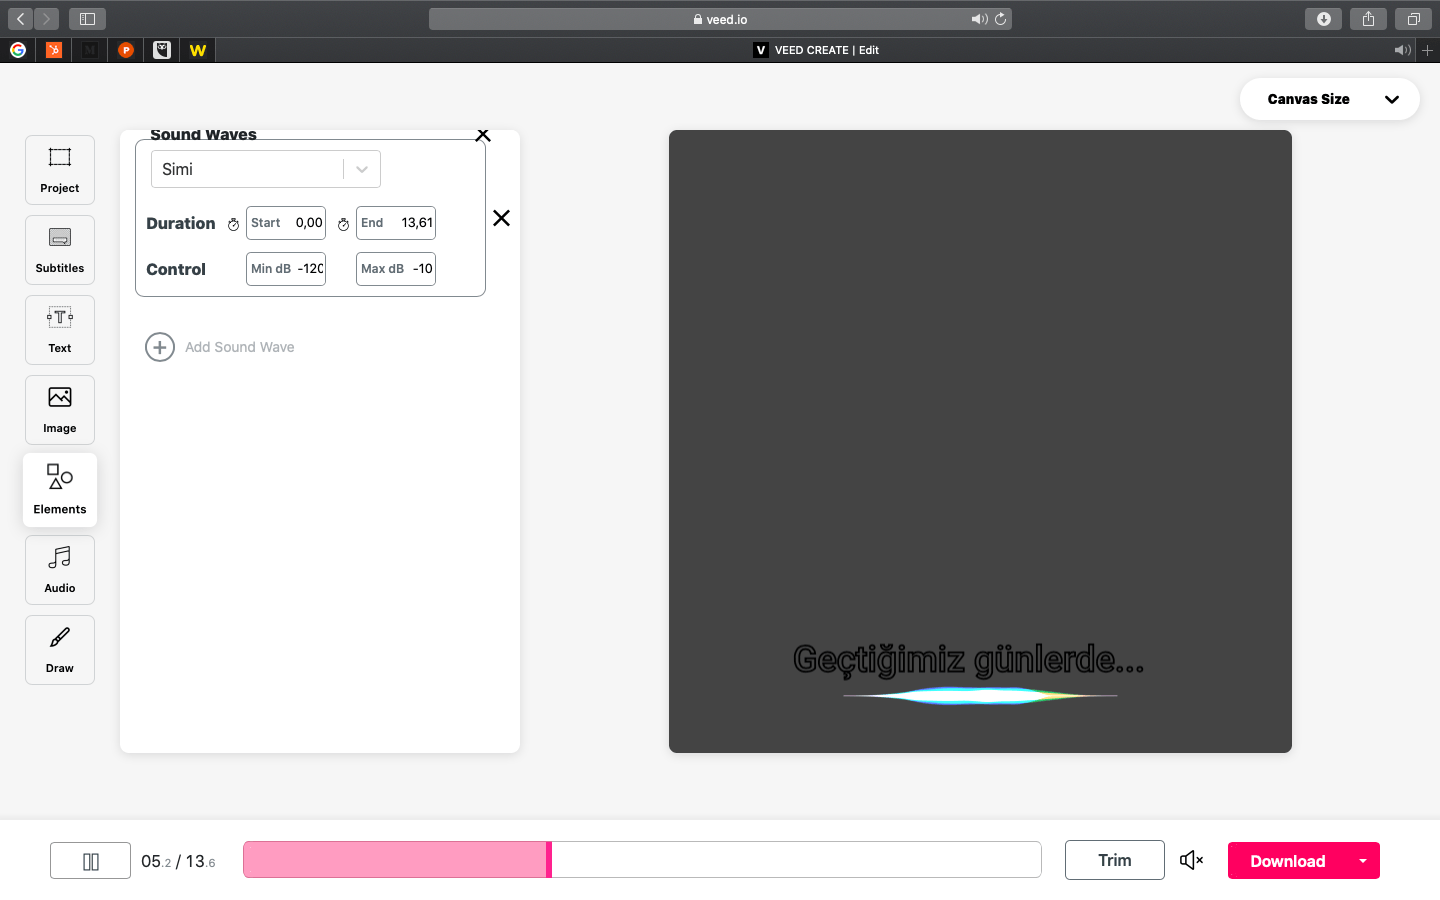1440x900 pixels.
Task: Switch to the VEED CREATE Edit tab
Action: (816, 50)
